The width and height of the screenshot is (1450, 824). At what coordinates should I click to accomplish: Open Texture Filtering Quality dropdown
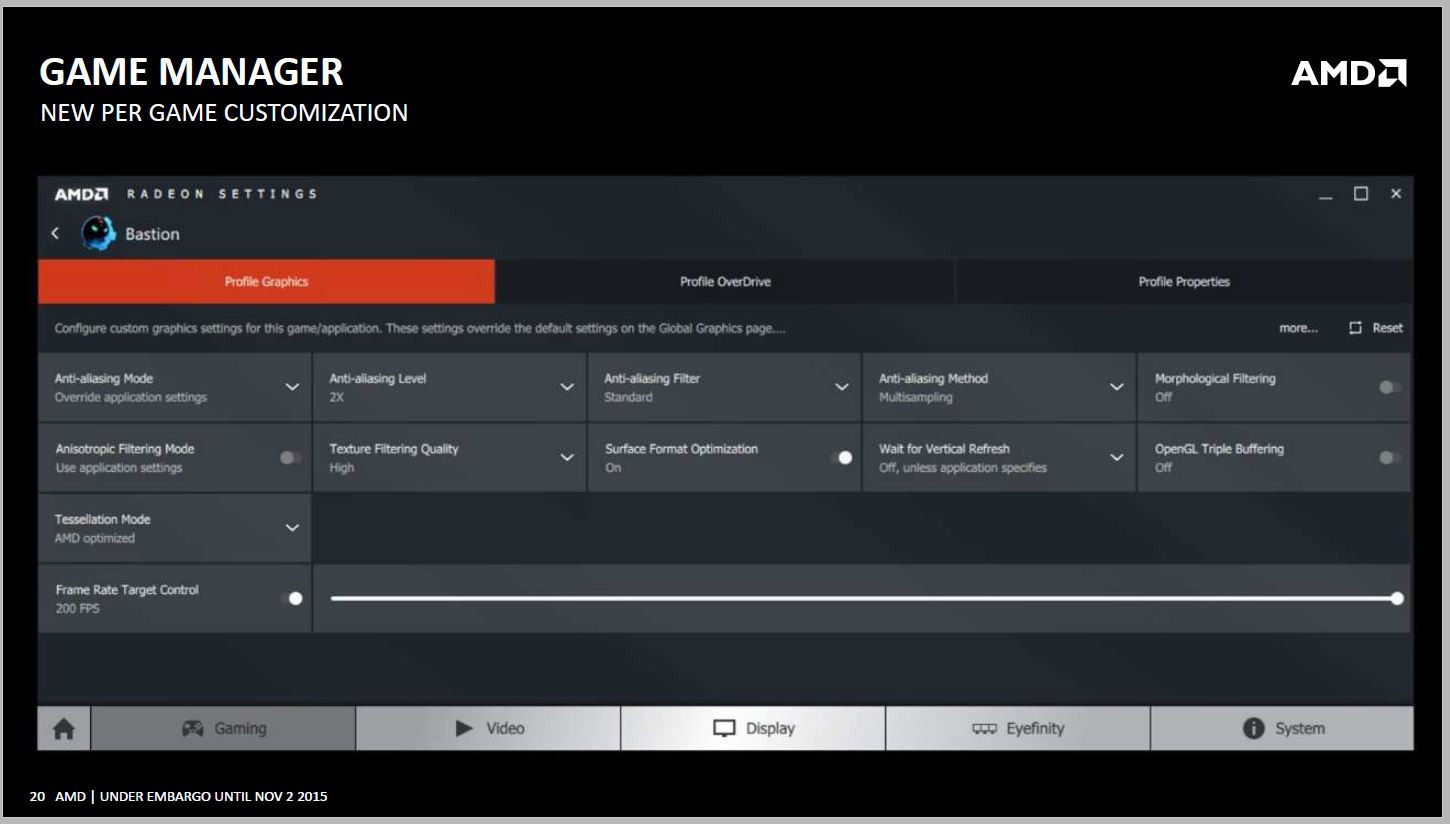[x=567, y=457]
